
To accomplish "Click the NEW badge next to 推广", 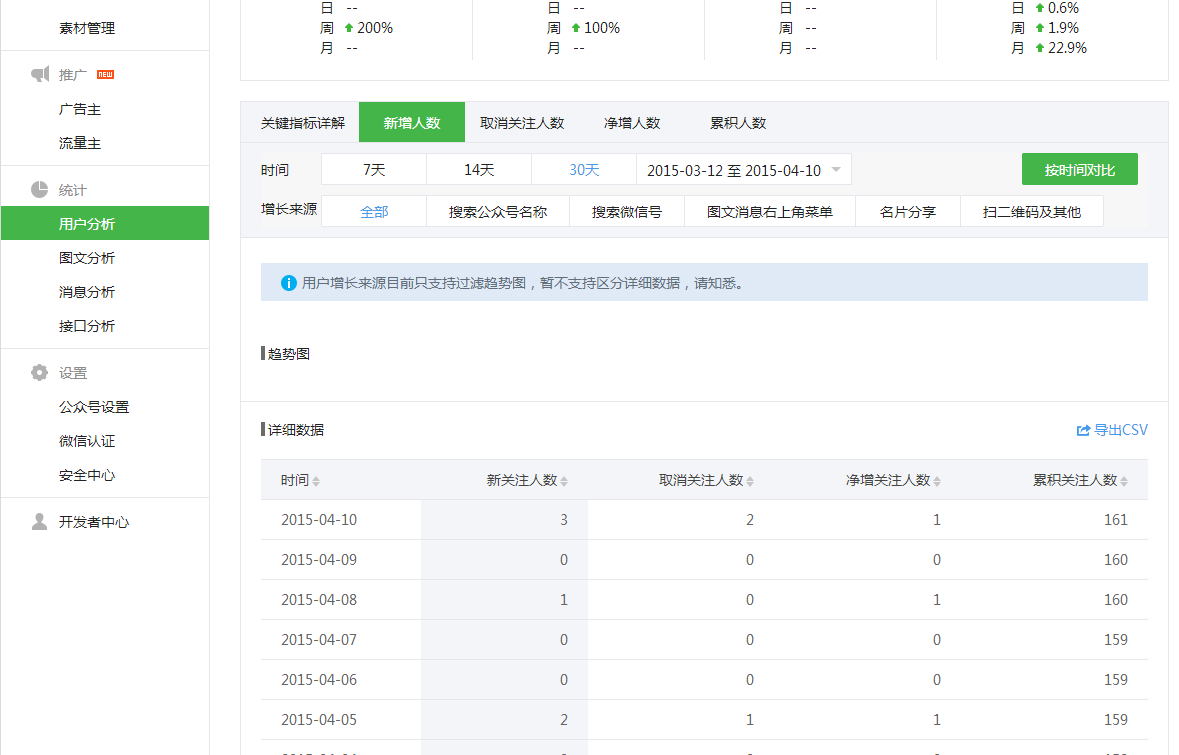I will coord(104,73).
